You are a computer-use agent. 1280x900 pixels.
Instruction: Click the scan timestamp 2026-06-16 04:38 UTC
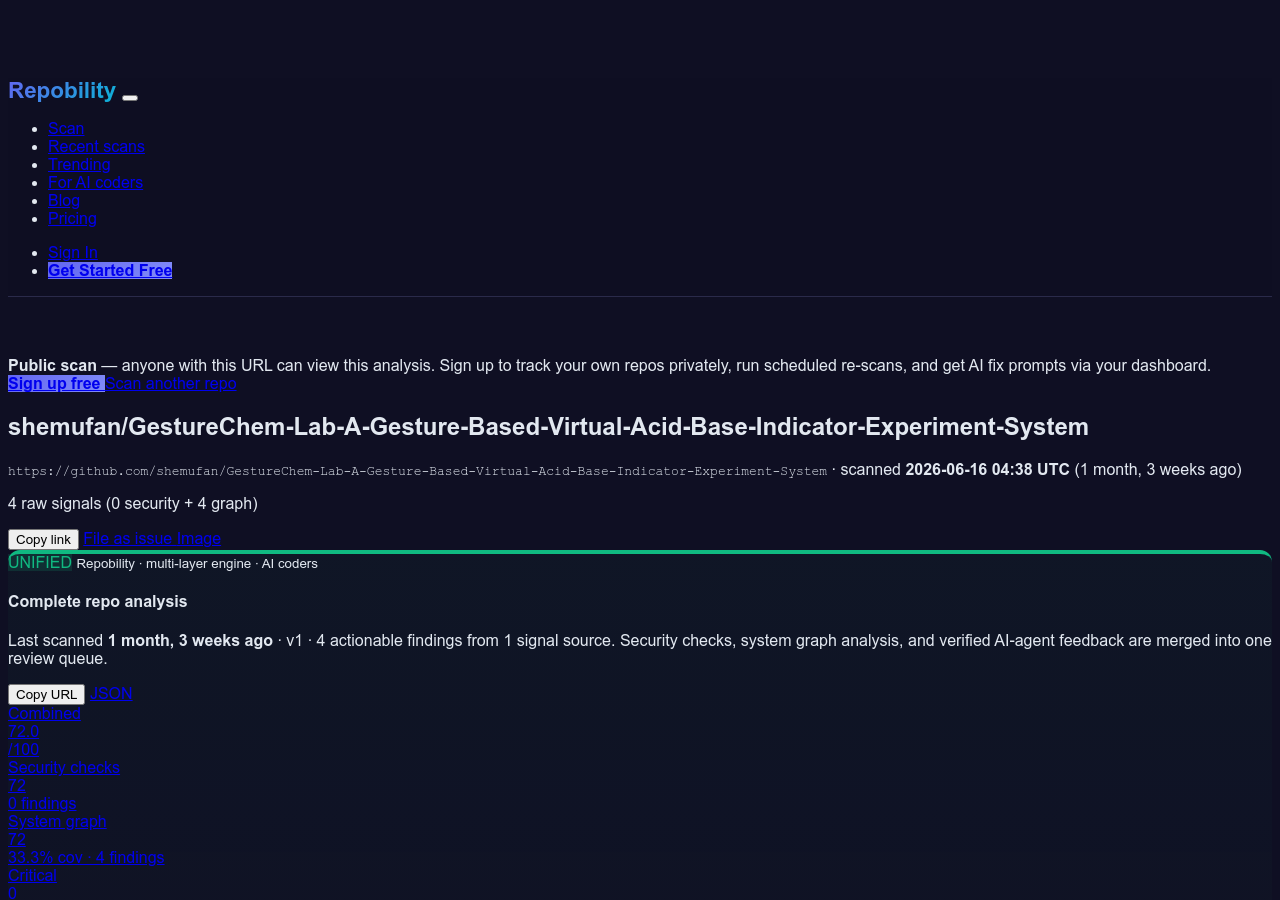coord(987,469)
